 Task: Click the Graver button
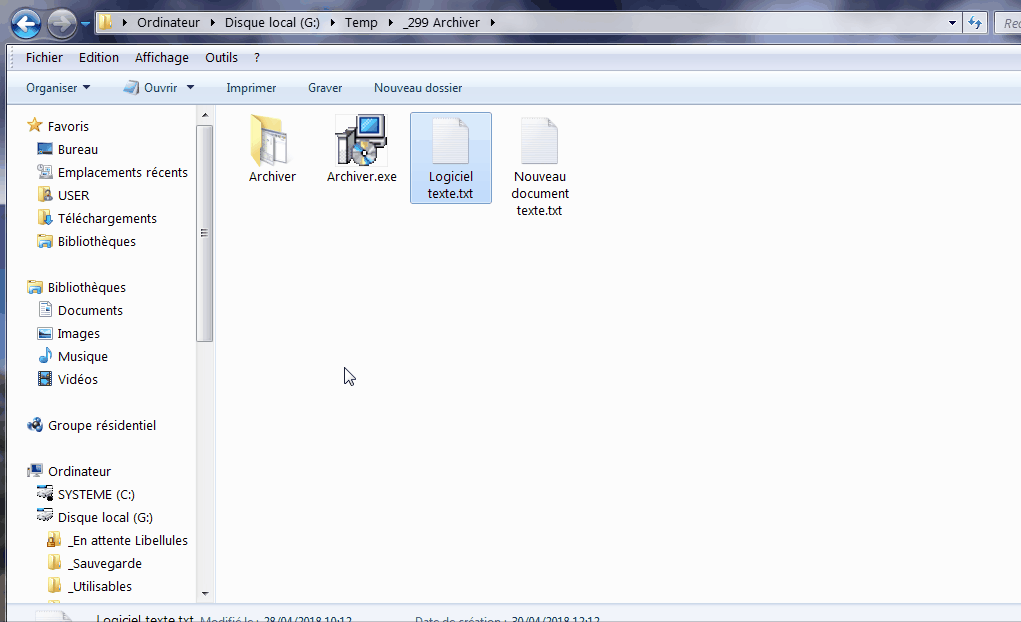324,88
